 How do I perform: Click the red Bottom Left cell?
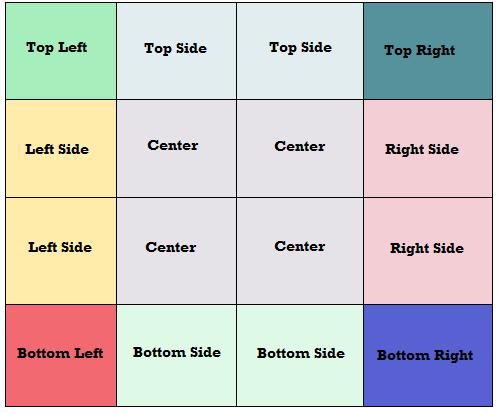(x=61, y=355)
